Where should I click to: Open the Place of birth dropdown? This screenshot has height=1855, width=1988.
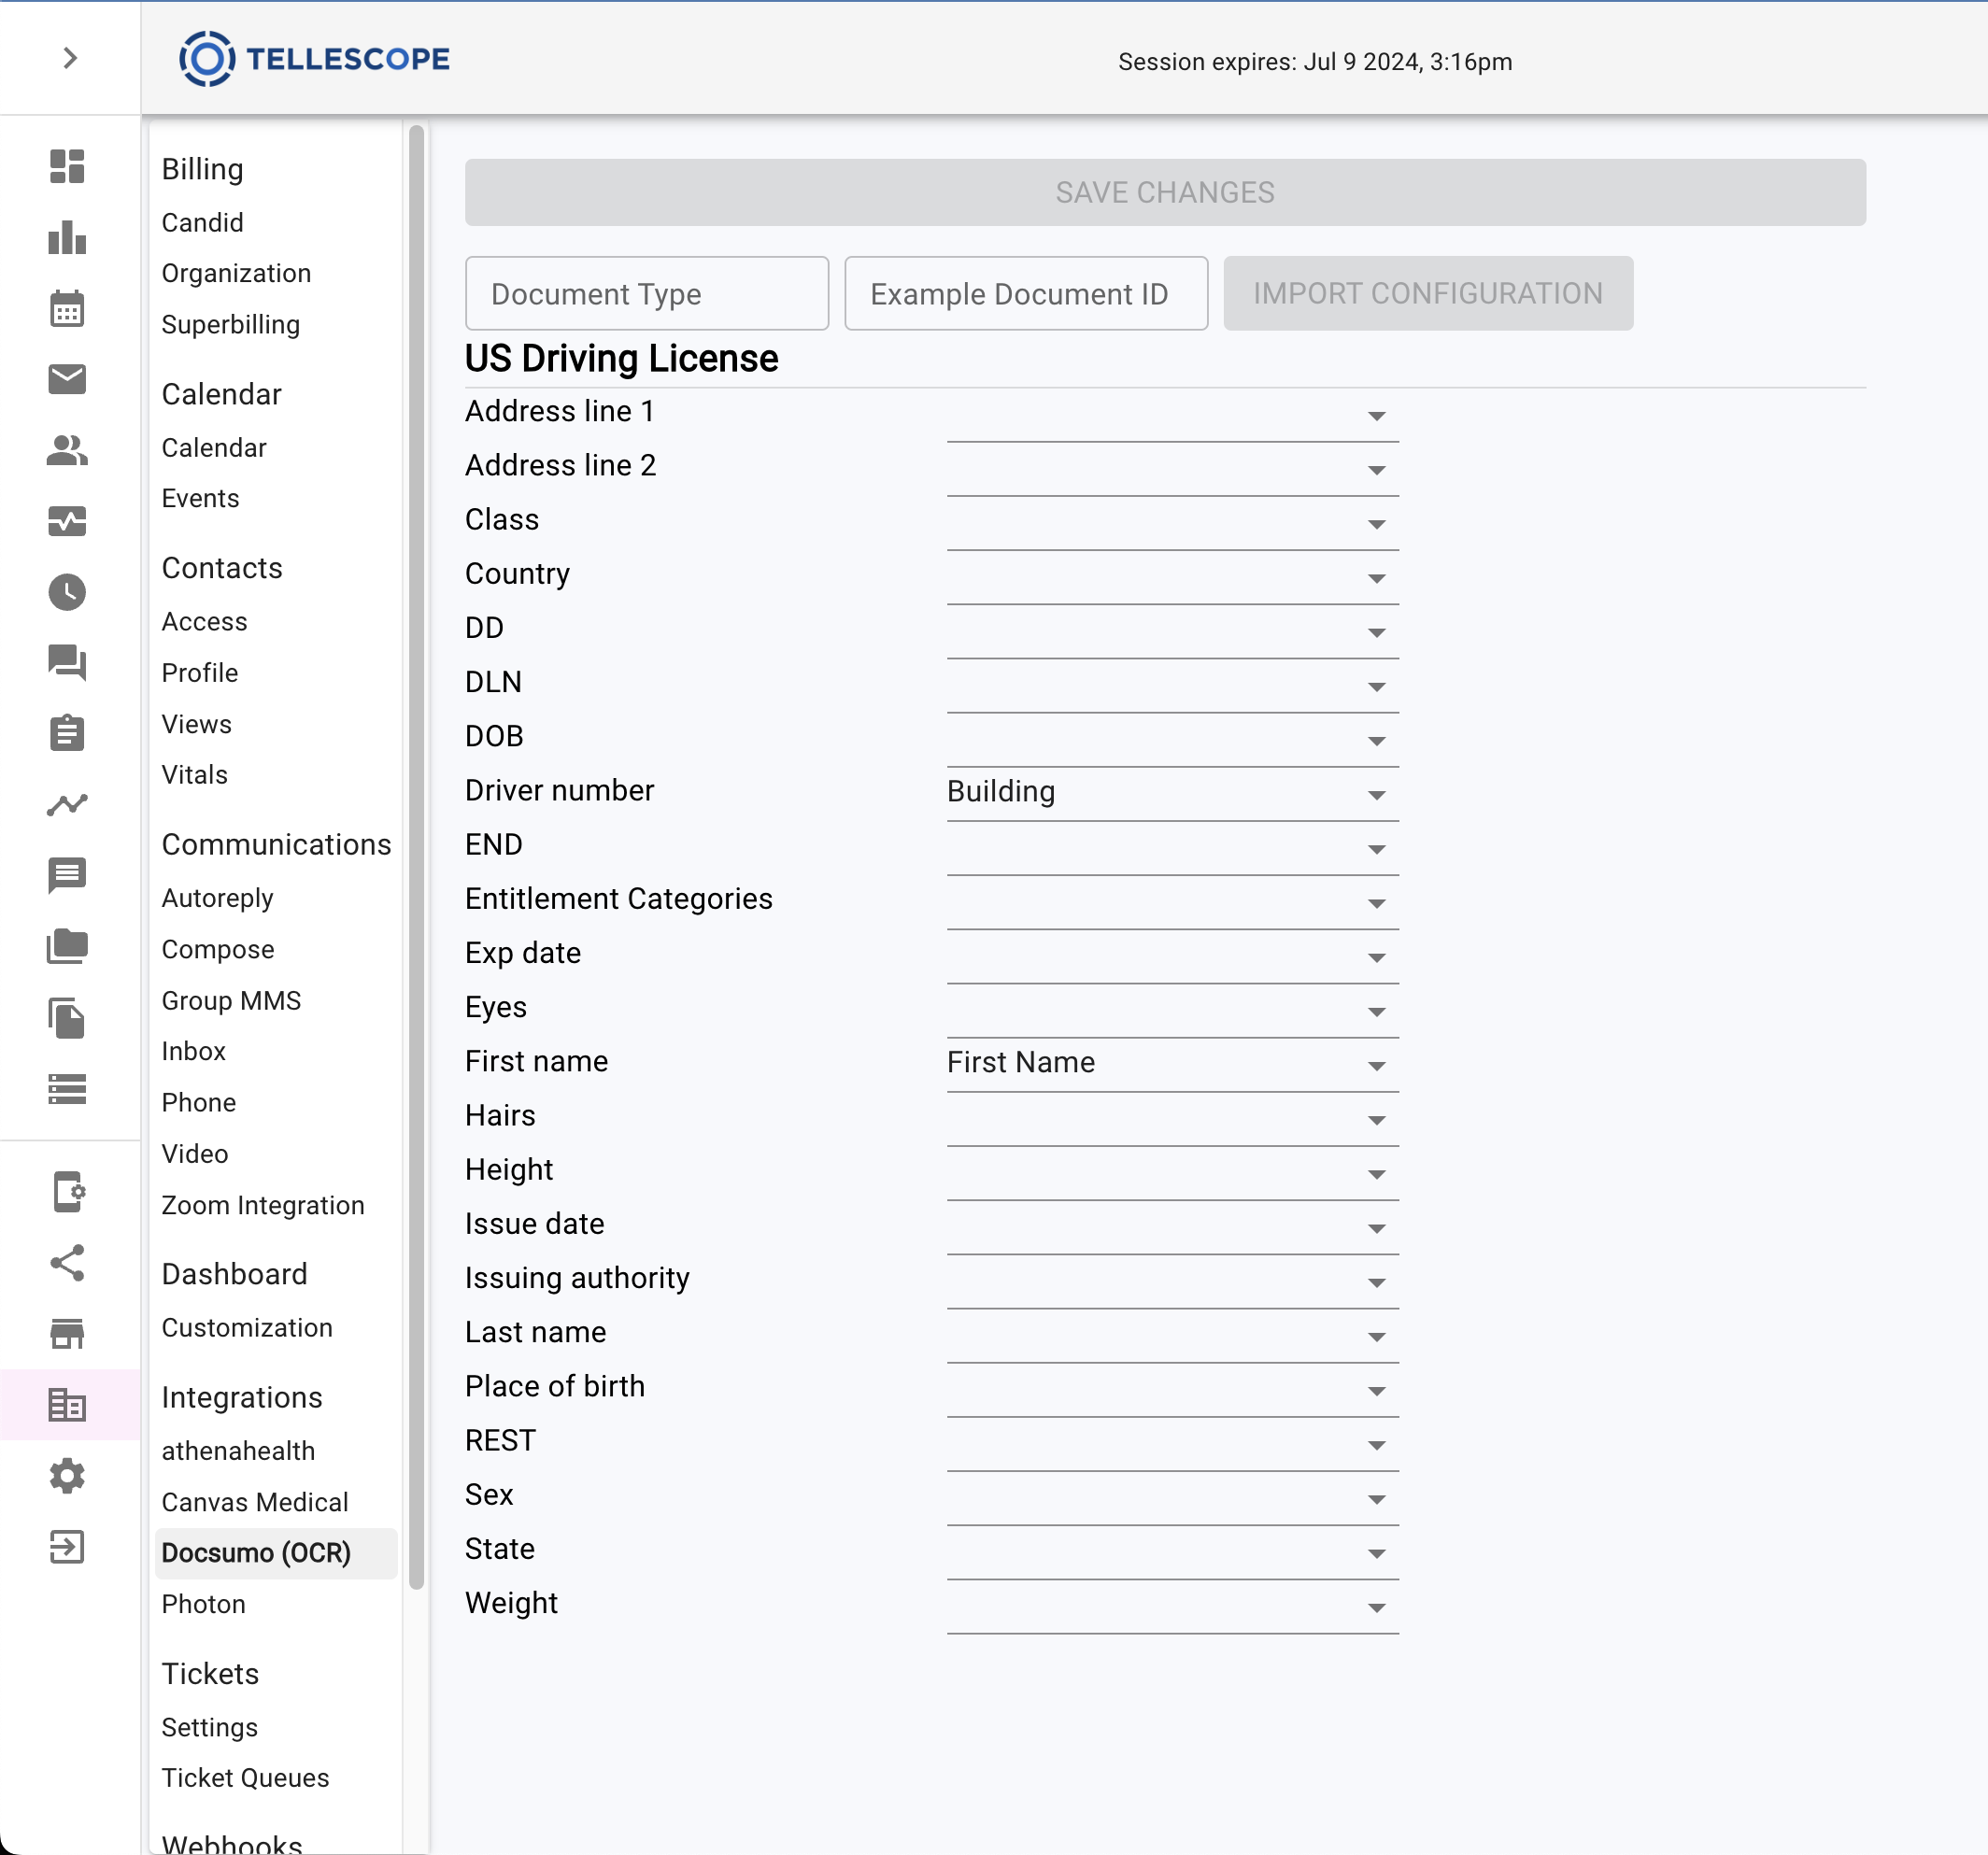click(1172, 1389)
